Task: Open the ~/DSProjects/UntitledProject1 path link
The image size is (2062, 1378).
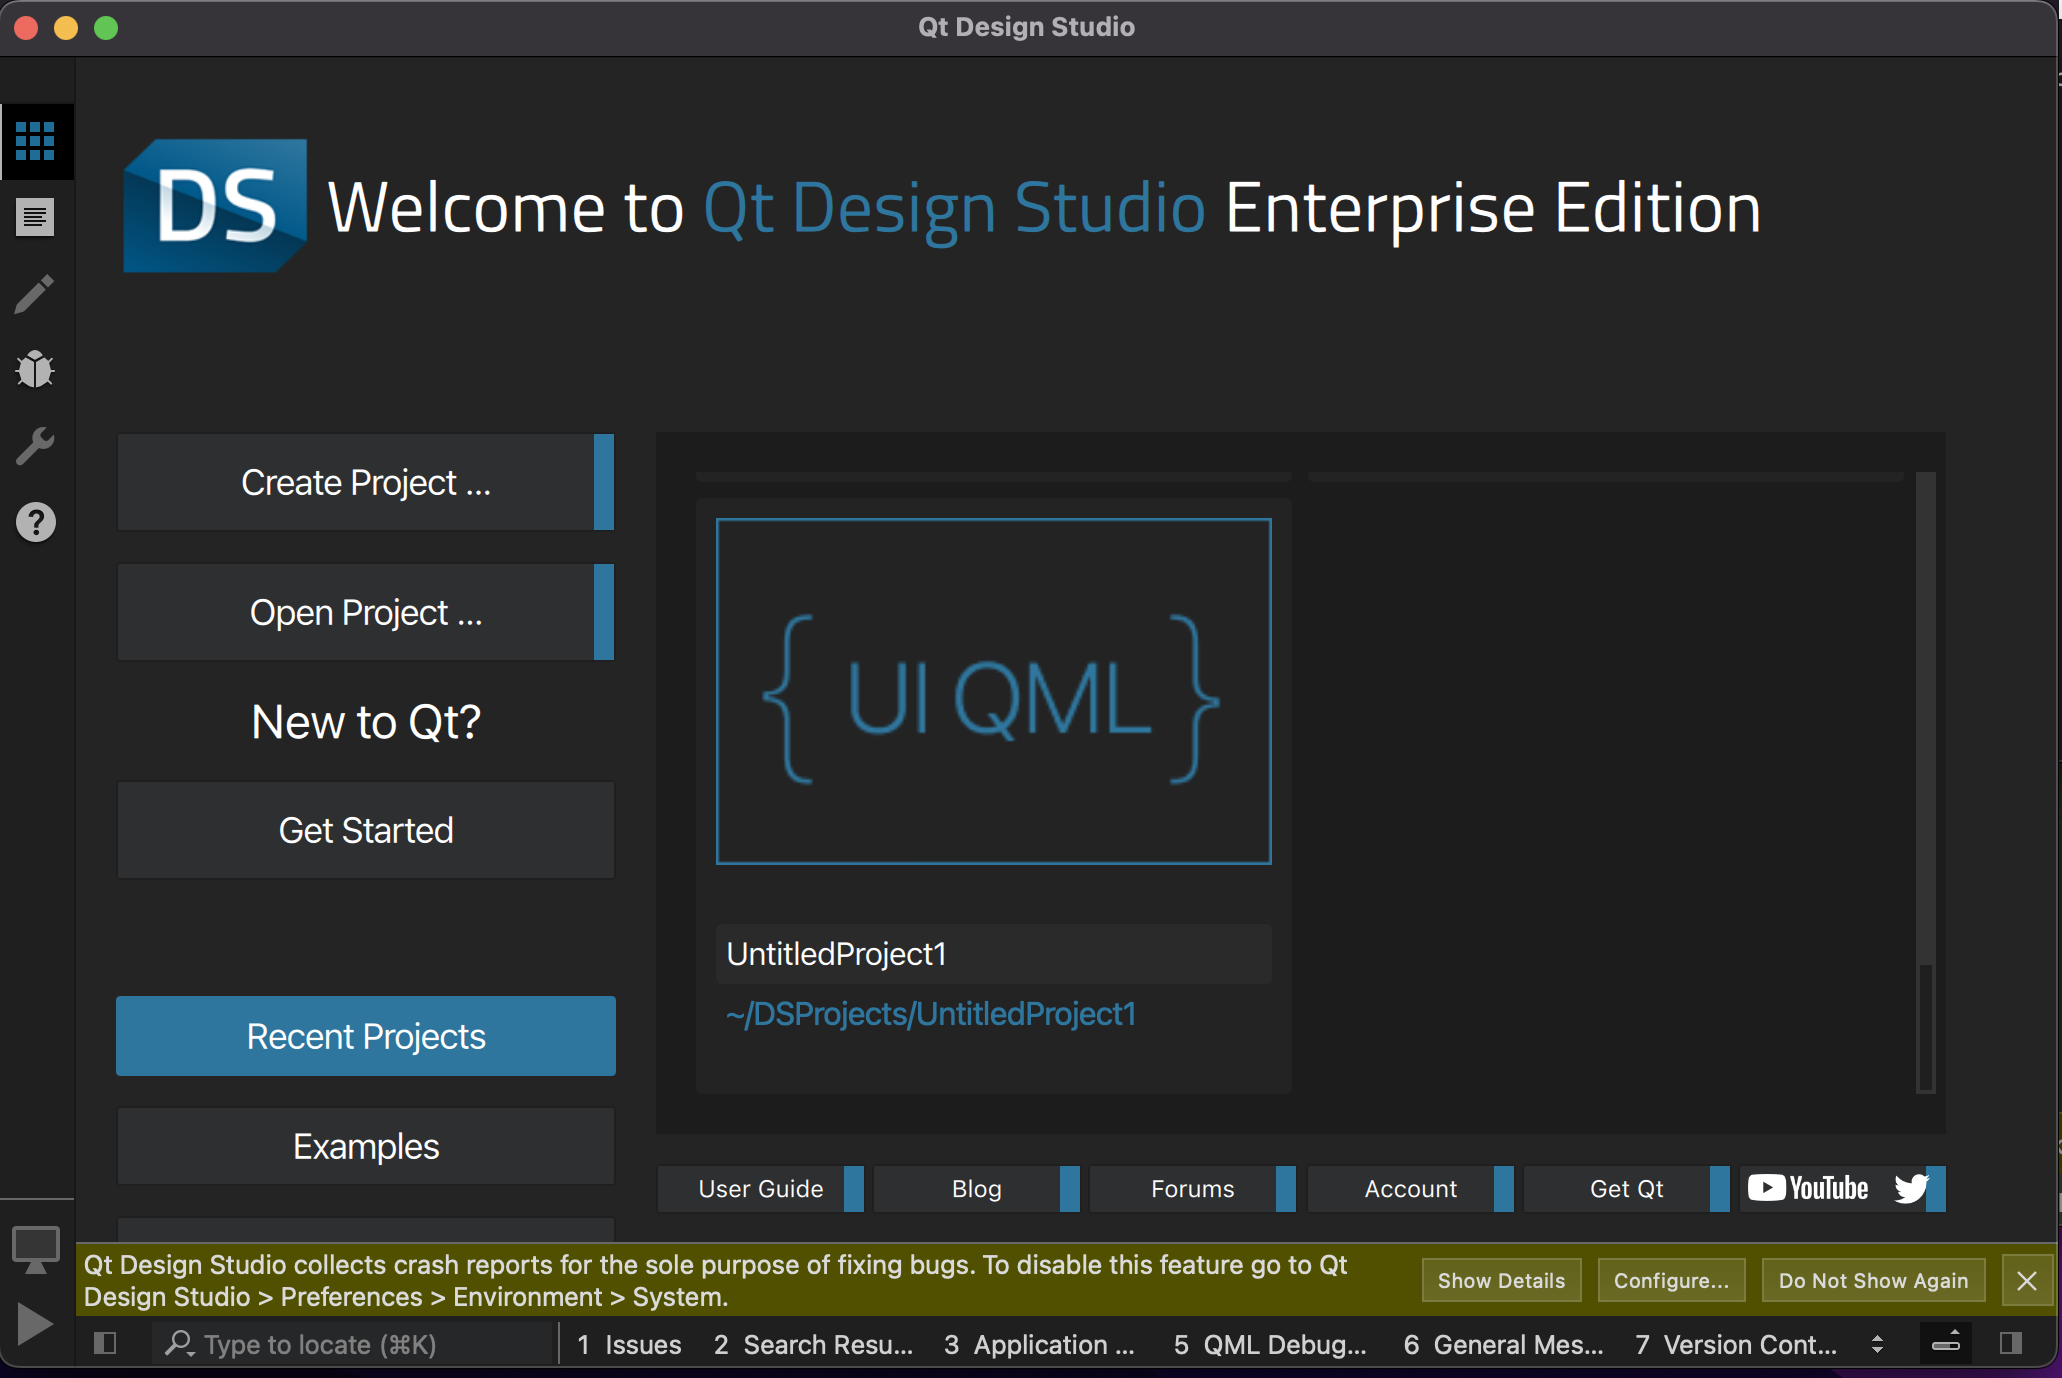Action: 931,1014
